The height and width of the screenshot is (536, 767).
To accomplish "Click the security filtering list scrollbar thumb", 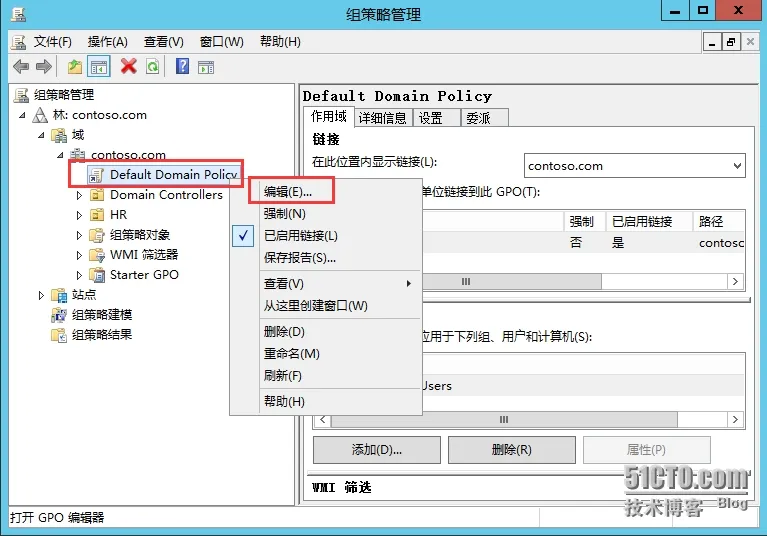I will 504,420.
